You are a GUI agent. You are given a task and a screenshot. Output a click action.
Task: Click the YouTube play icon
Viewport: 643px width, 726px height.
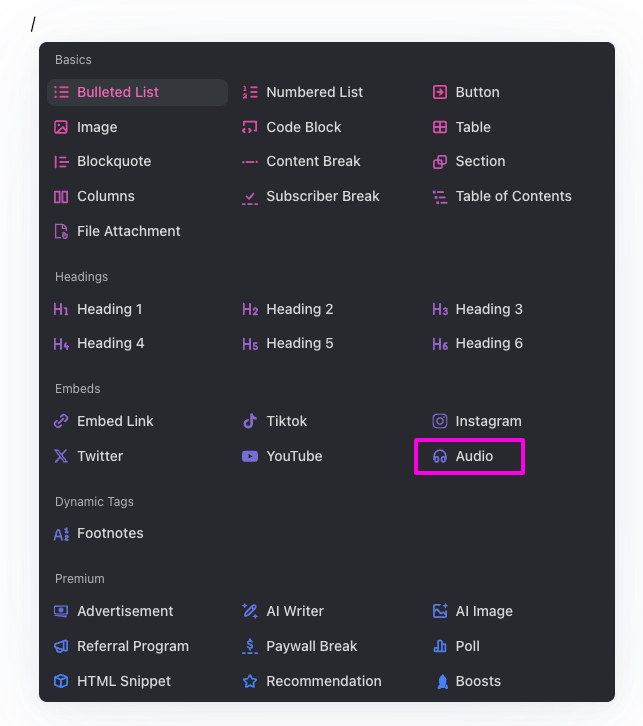250,456
